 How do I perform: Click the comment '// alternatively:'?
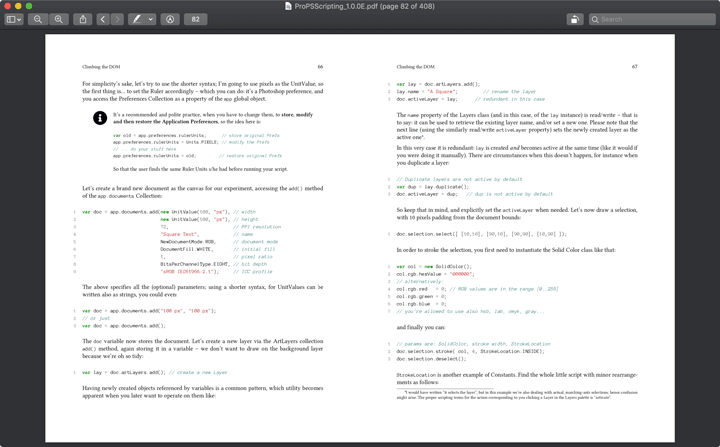click(420, 282)
